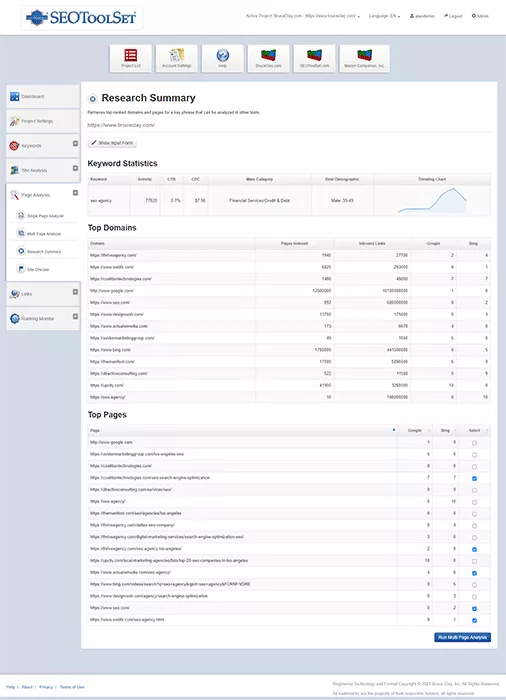Screen dimensions: 506x700
Task: Expand the Site Analysis sidebar section
Action: 75,168
